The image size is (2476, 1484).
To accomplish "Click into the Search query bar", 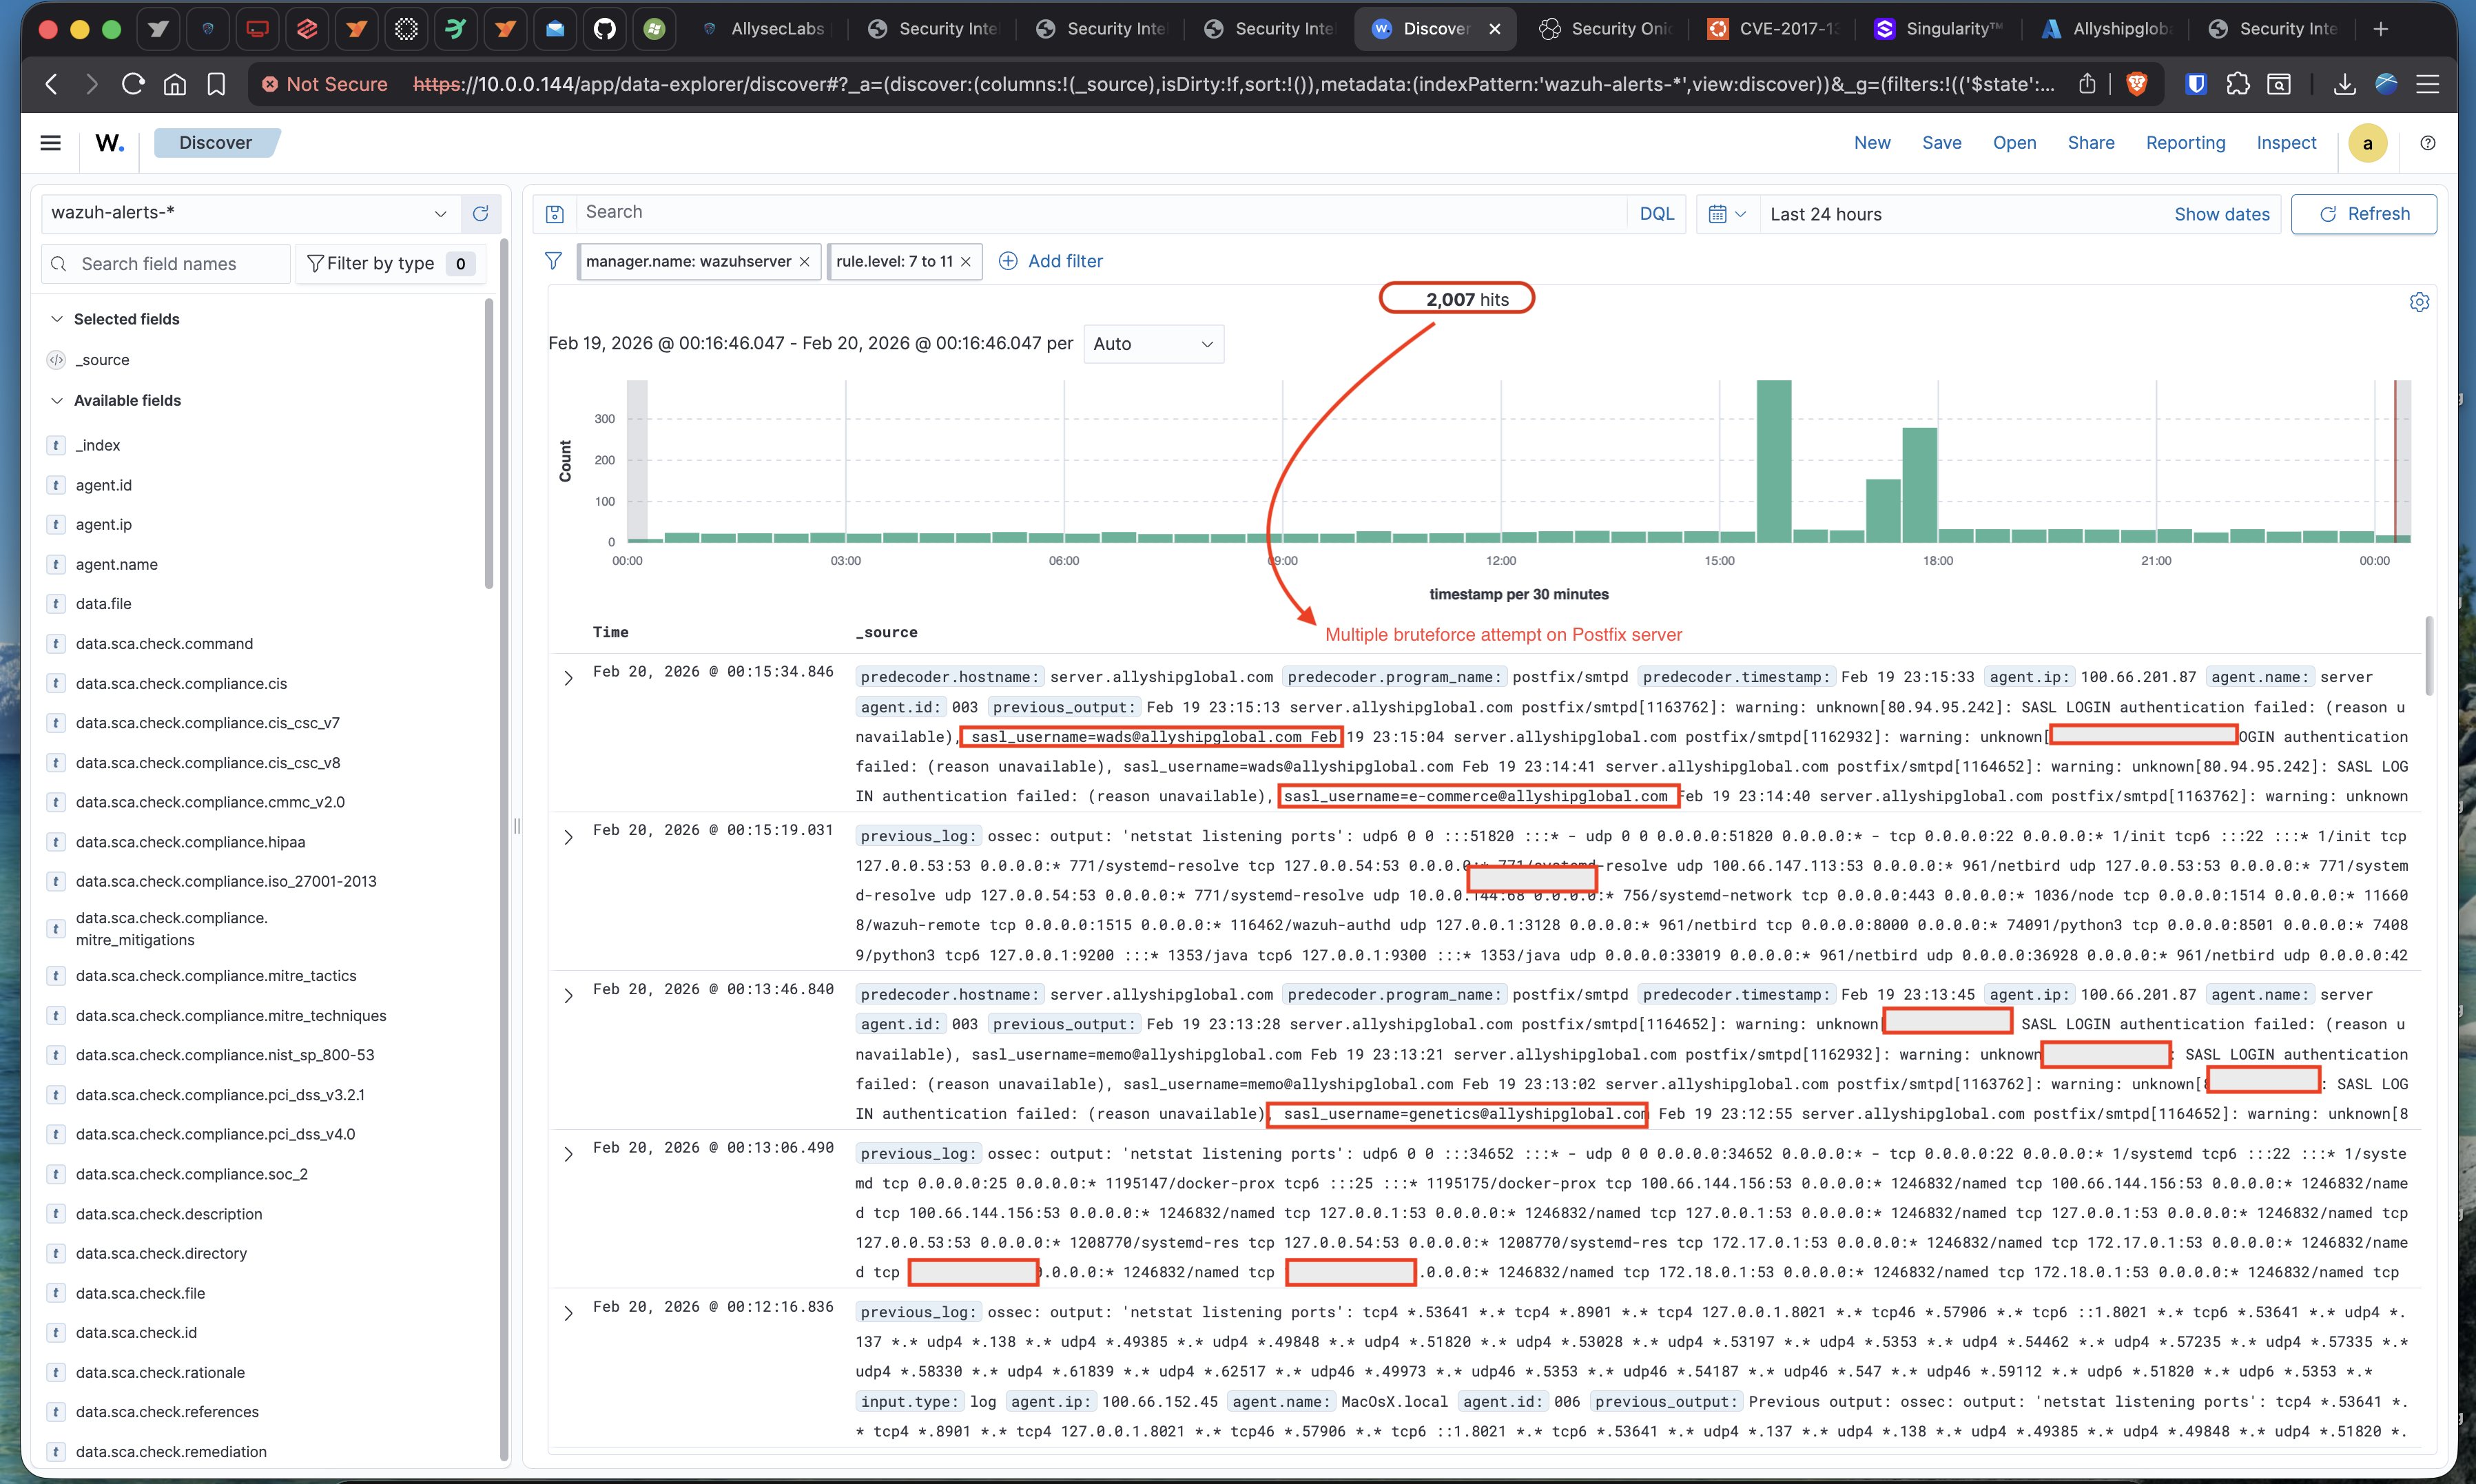I will tap(1100, 213).
